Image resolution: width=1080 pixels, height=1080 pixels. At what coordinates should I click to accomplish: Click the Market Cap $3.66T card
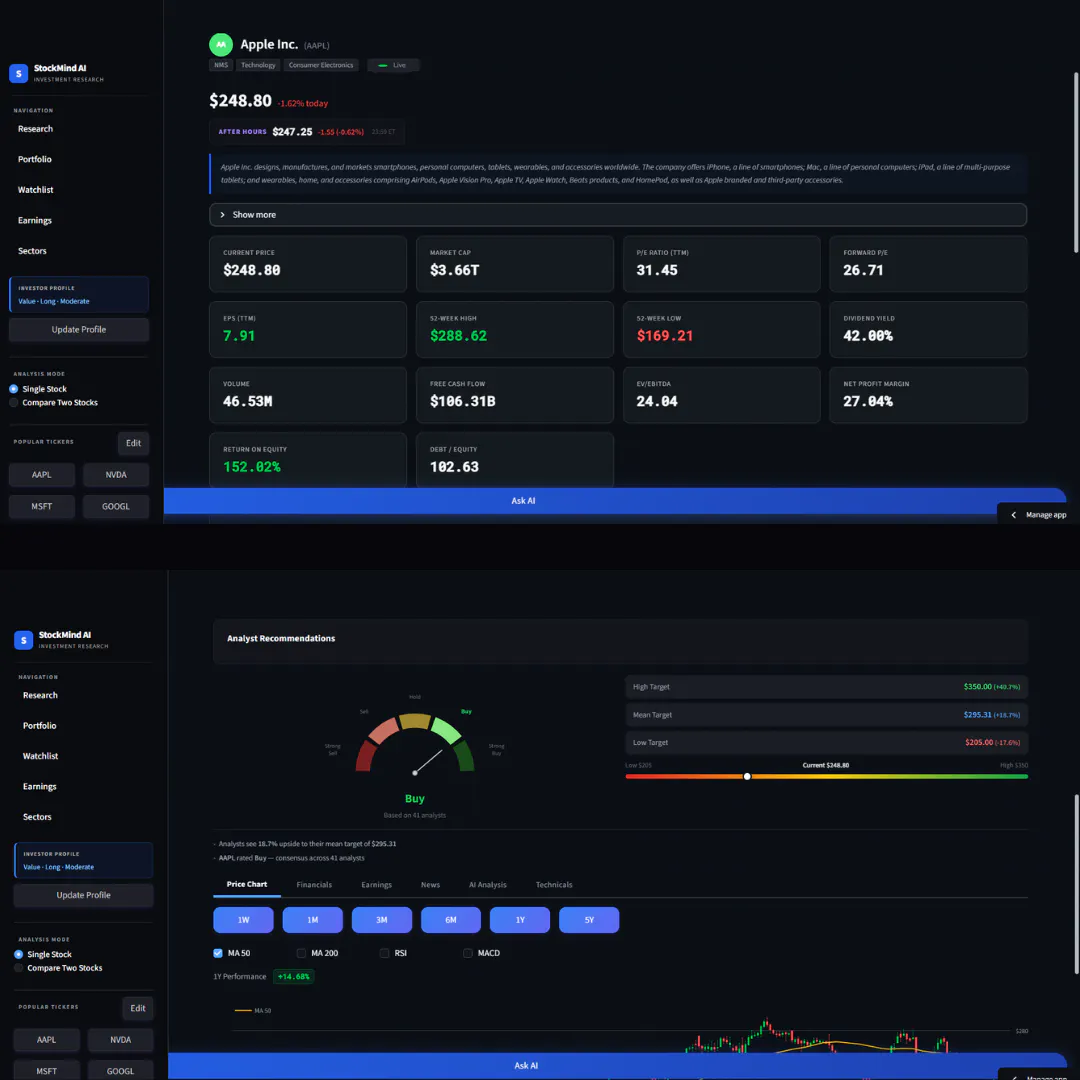click(515, 264)
